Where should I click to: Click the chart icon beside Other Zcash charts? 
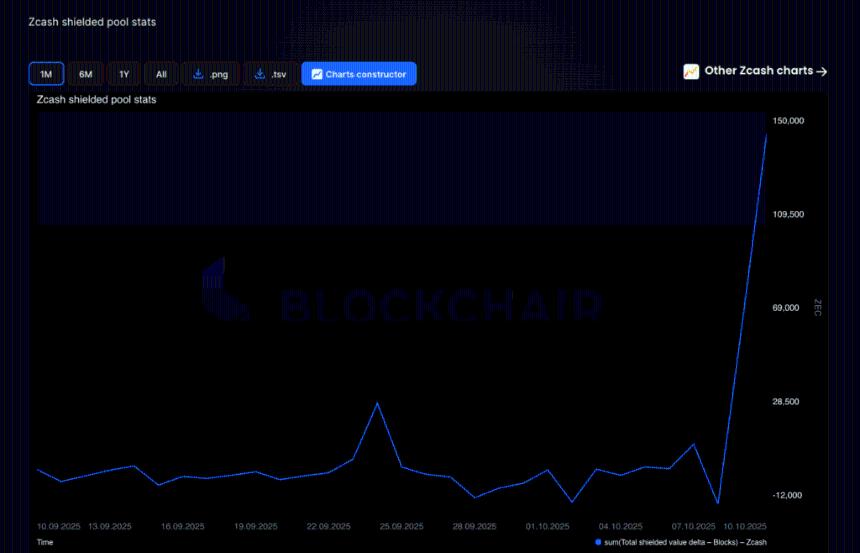(691, 71)
